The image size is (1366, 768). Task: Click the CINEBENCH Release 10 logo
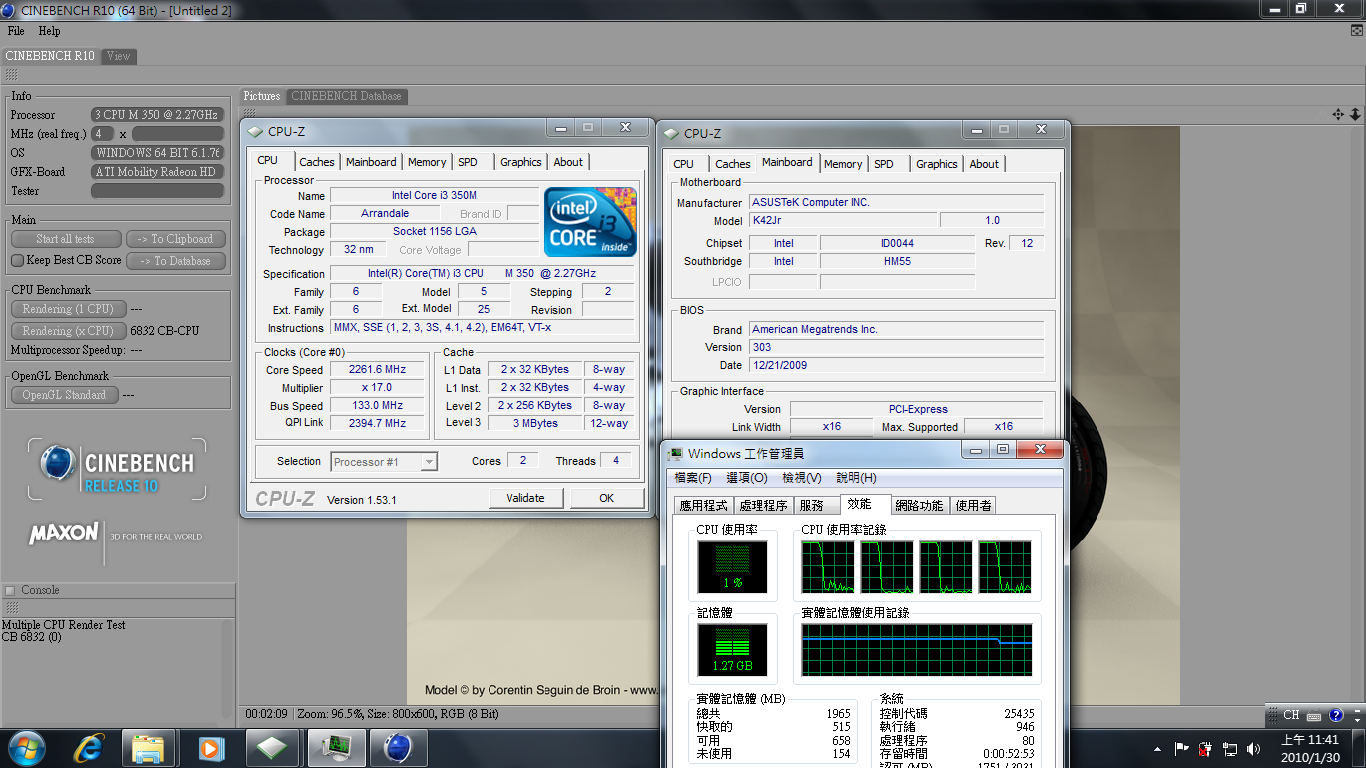click(117, 469)
